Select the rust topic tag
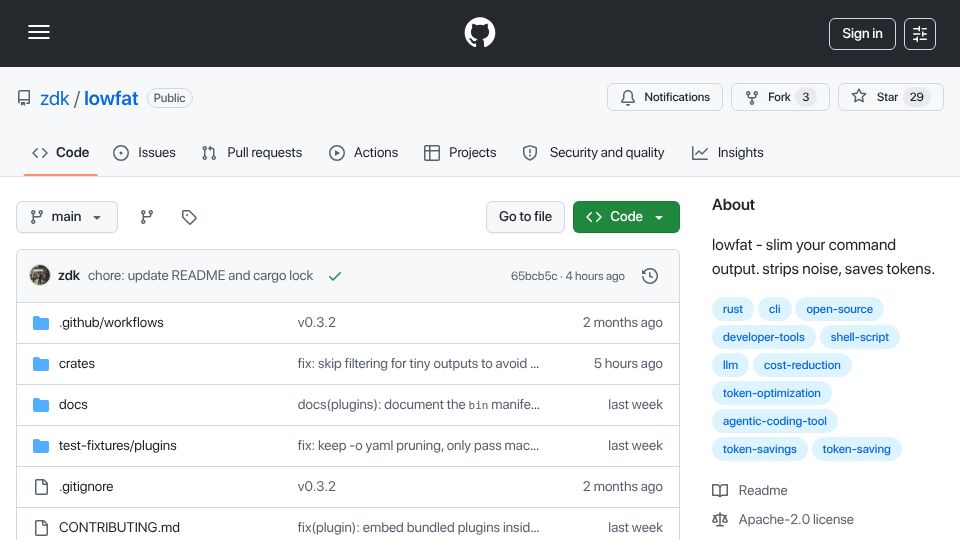 pyautogui.click(x=733, y=309)
